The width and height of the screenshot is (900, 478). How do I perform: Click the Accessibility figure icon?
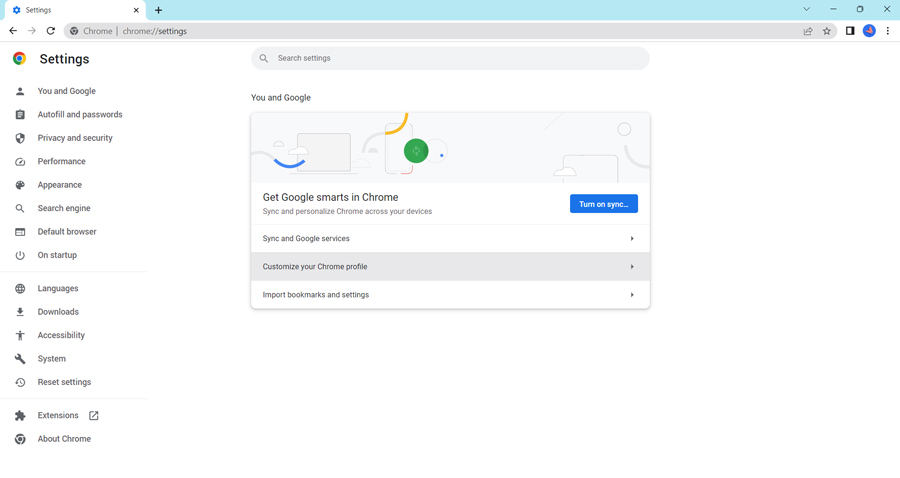tap(20, 336)
